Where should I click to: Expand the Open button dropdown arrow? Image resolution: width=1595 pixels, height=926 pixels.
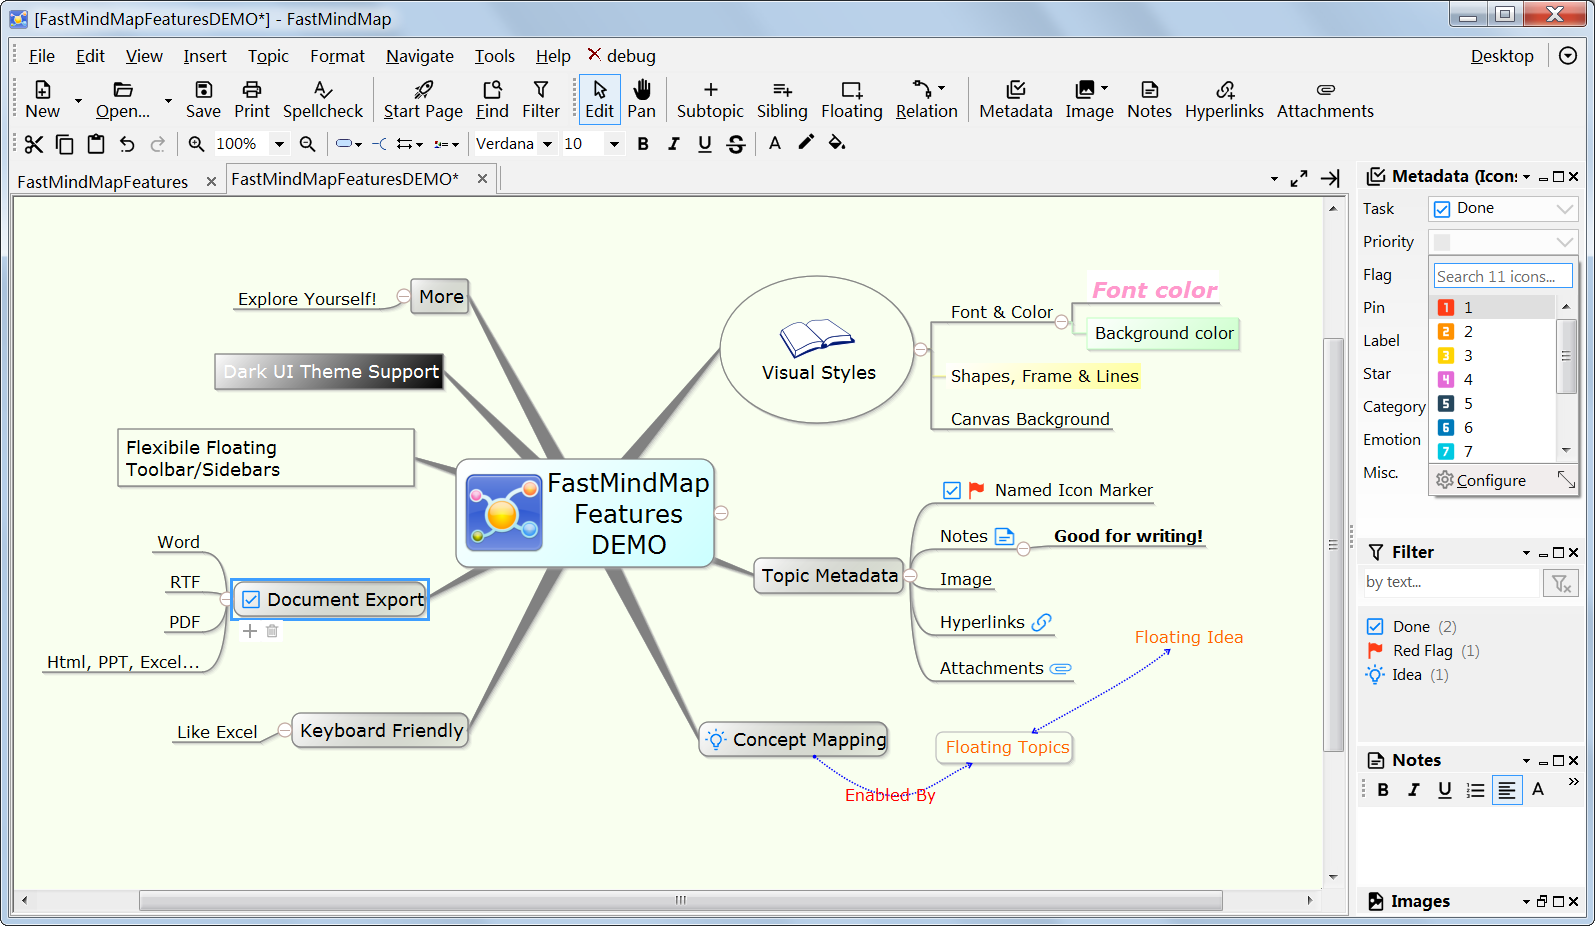point(168,100)
